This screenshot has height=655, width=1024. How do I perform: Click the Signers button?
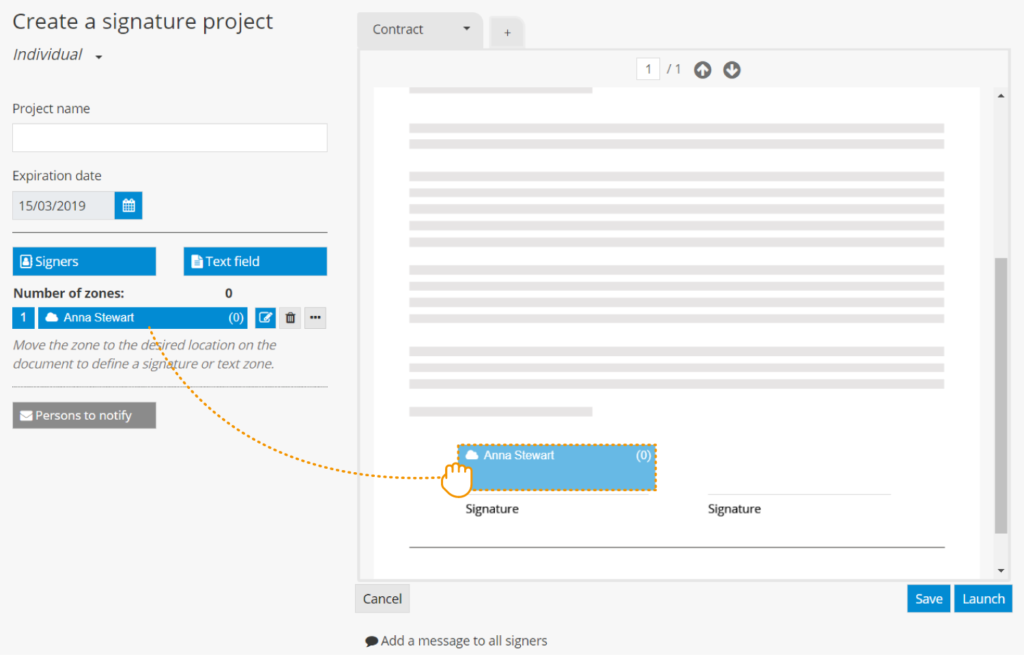point(84,261)
